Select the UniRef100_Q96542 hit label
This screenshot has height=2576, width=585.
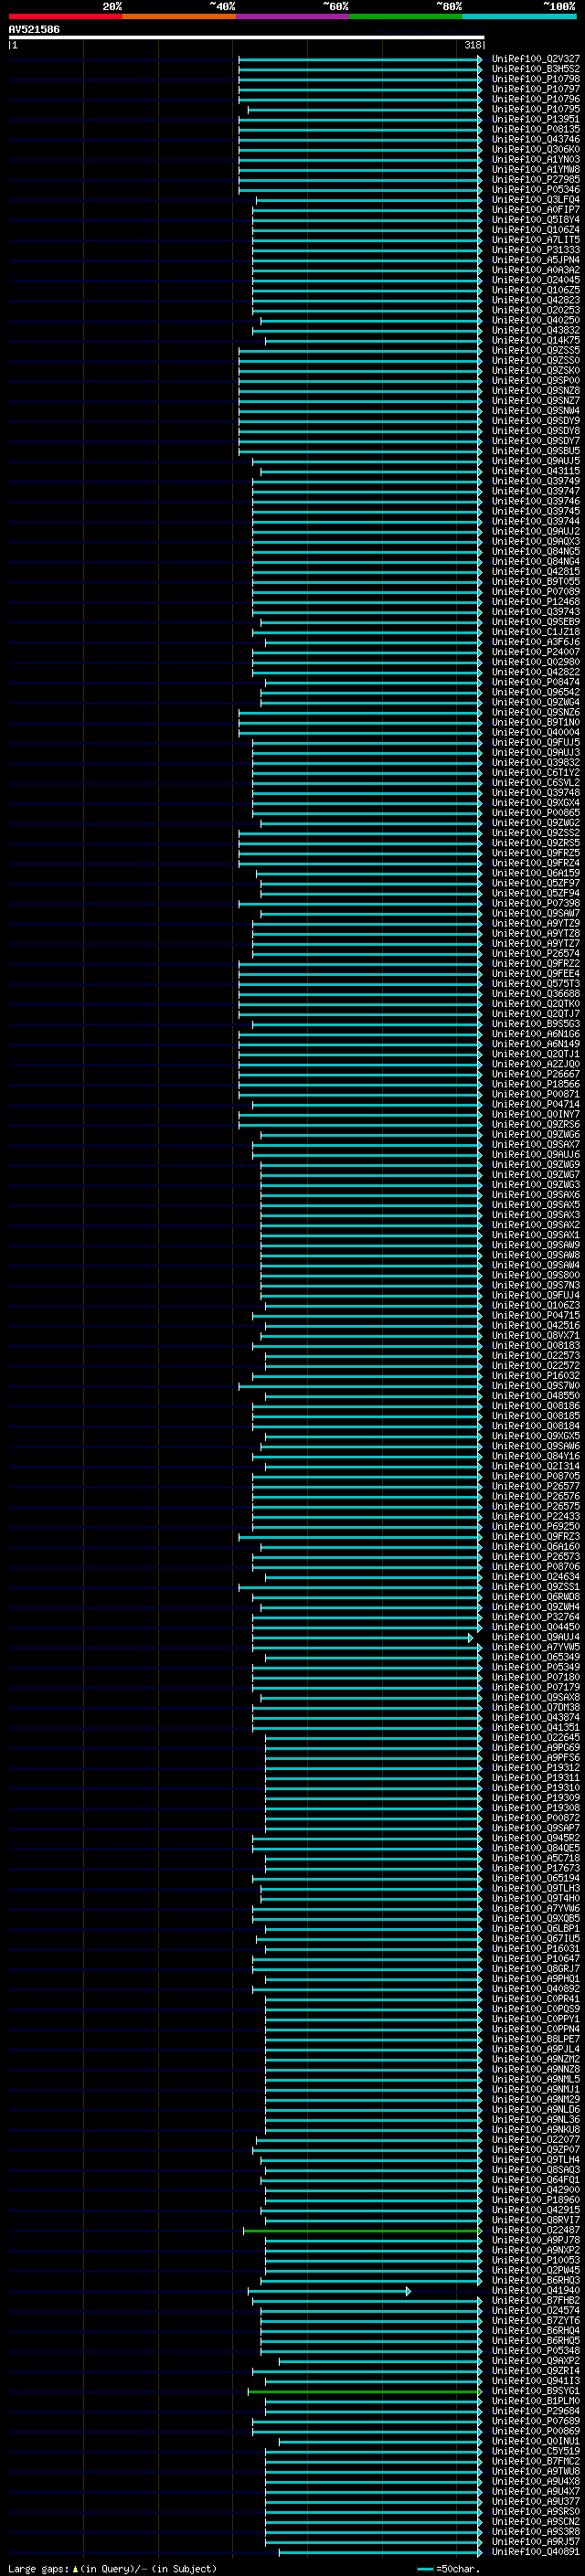pos(536,692)
